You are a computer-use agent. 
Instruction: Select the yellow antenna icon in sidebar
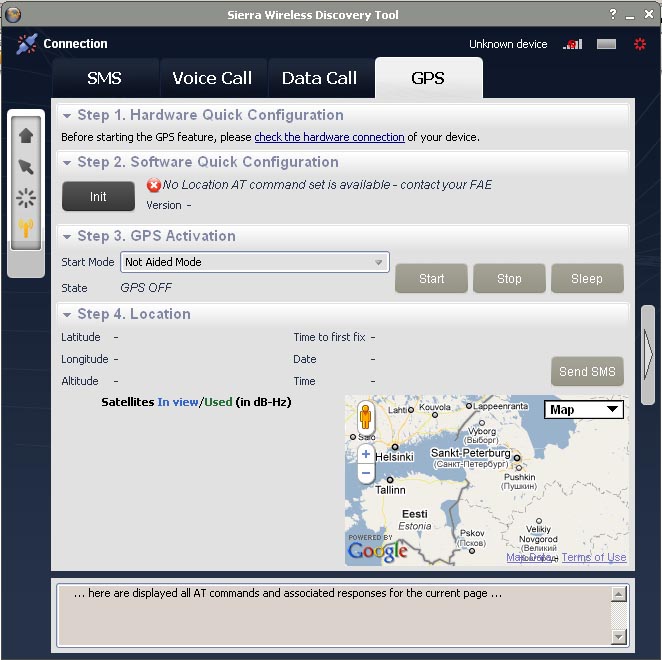[x=26, y=229]
